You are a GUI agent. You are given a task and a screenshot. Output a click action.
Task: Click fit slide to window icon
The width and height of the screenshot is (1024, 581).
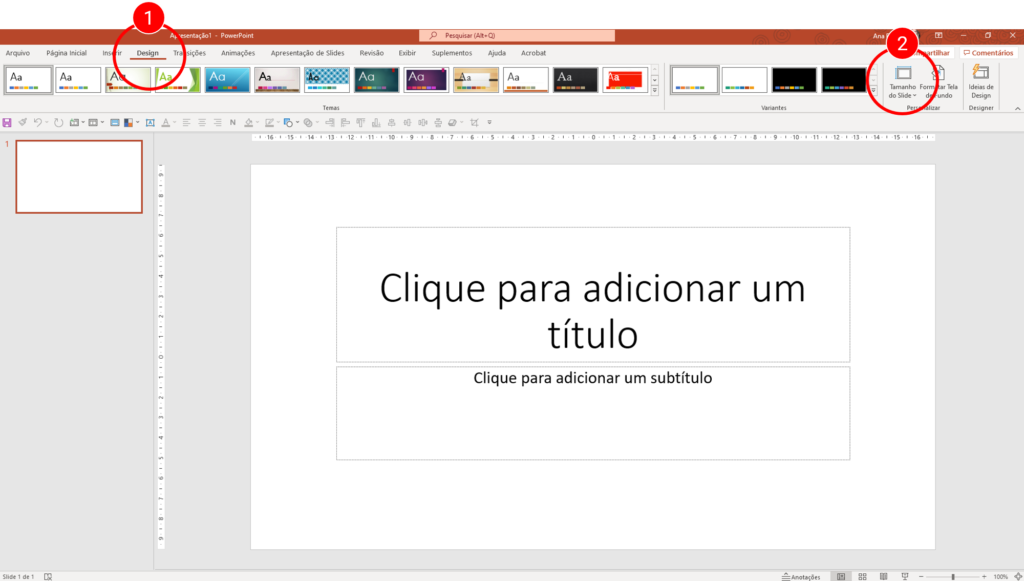pyautogui.click(x=1015, y=576)
